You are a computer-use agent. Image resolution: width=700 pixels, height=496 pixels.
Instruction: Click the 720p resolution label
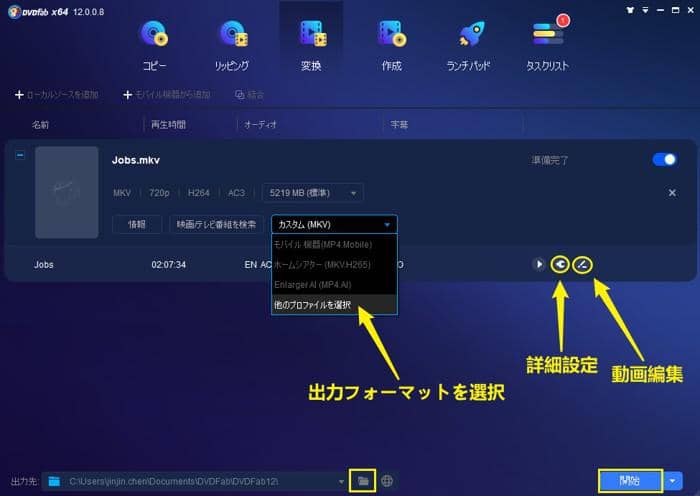click(x=159, y=193)
